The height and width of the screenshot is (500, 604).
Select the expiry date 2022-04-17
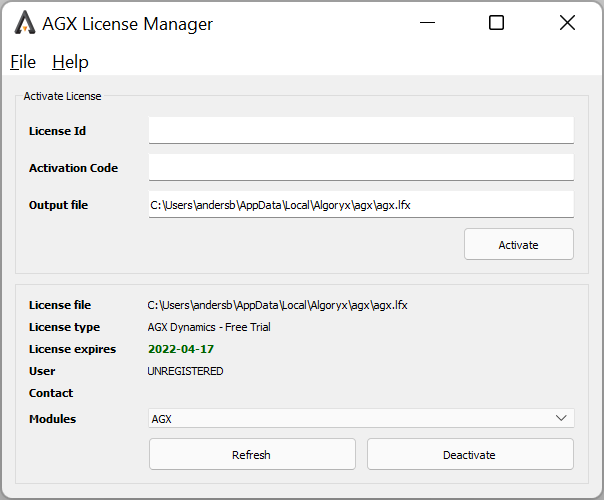coord(181,349)
